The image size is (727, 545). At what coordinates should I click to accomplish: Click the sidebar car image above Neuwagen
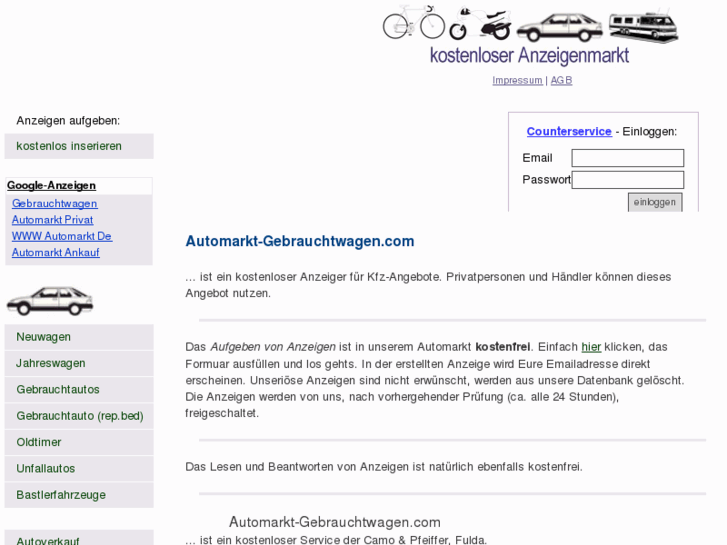click(50, 301)
